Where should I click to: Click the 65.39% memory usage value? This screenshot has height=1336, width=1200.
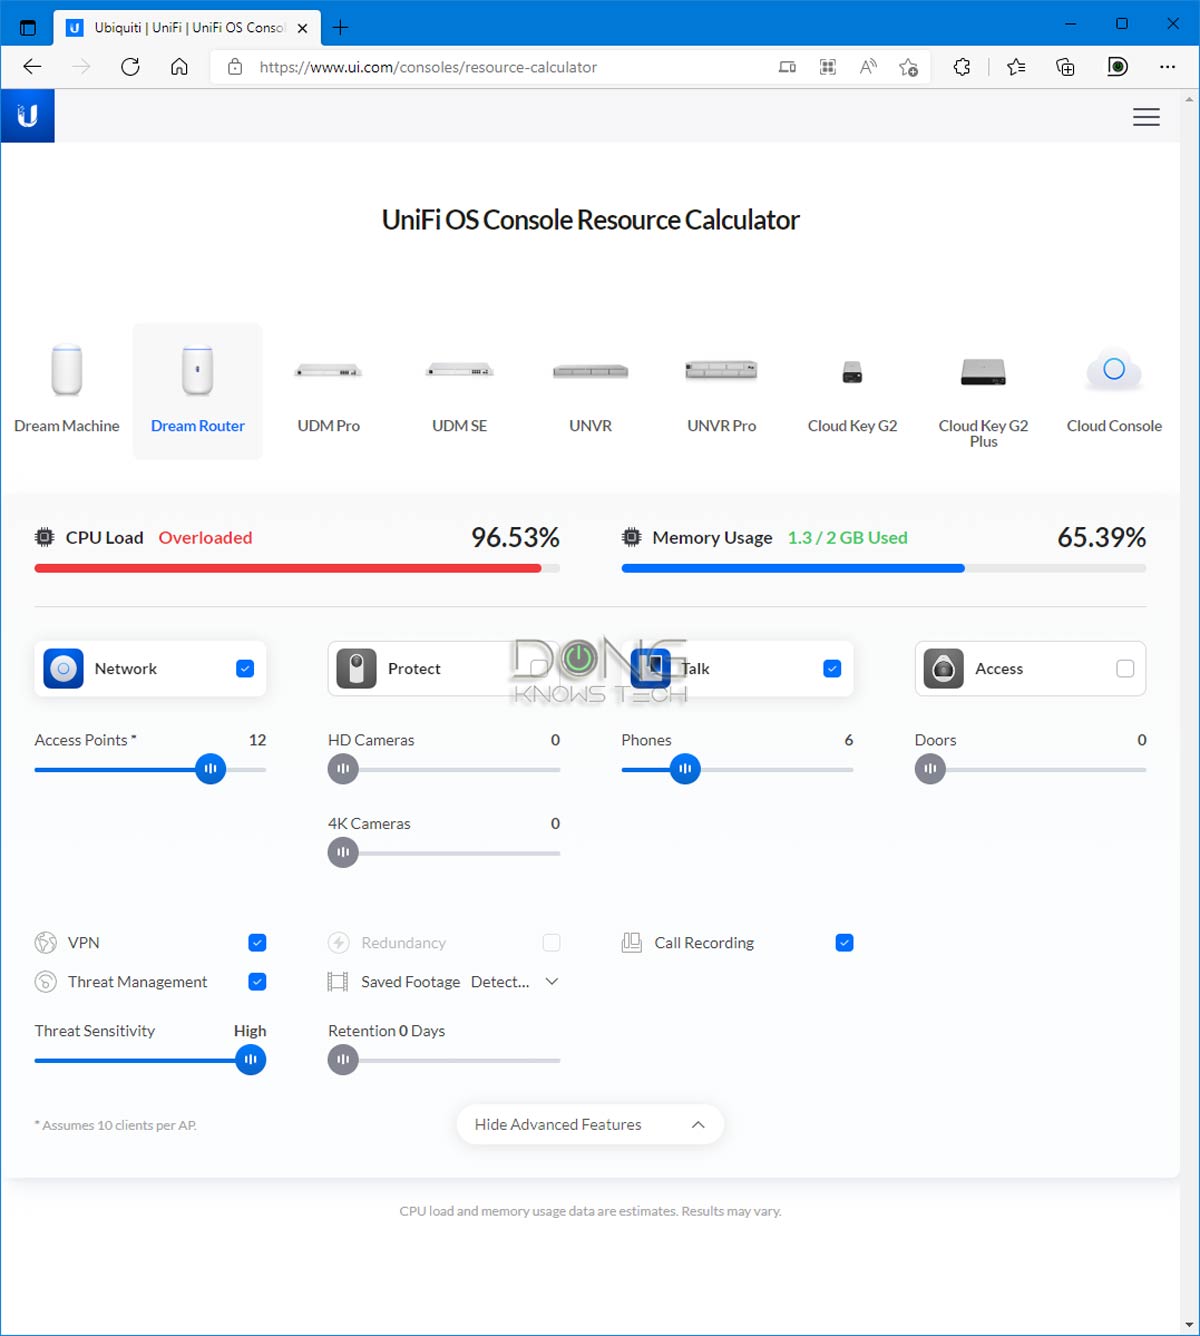tap(1102, 537)
